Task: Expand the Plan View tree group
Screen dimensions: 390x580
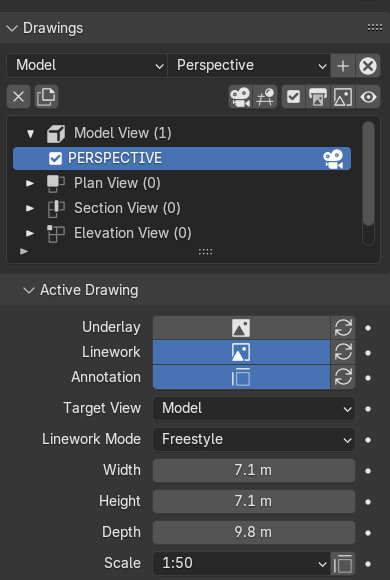Action: (30, 183)
